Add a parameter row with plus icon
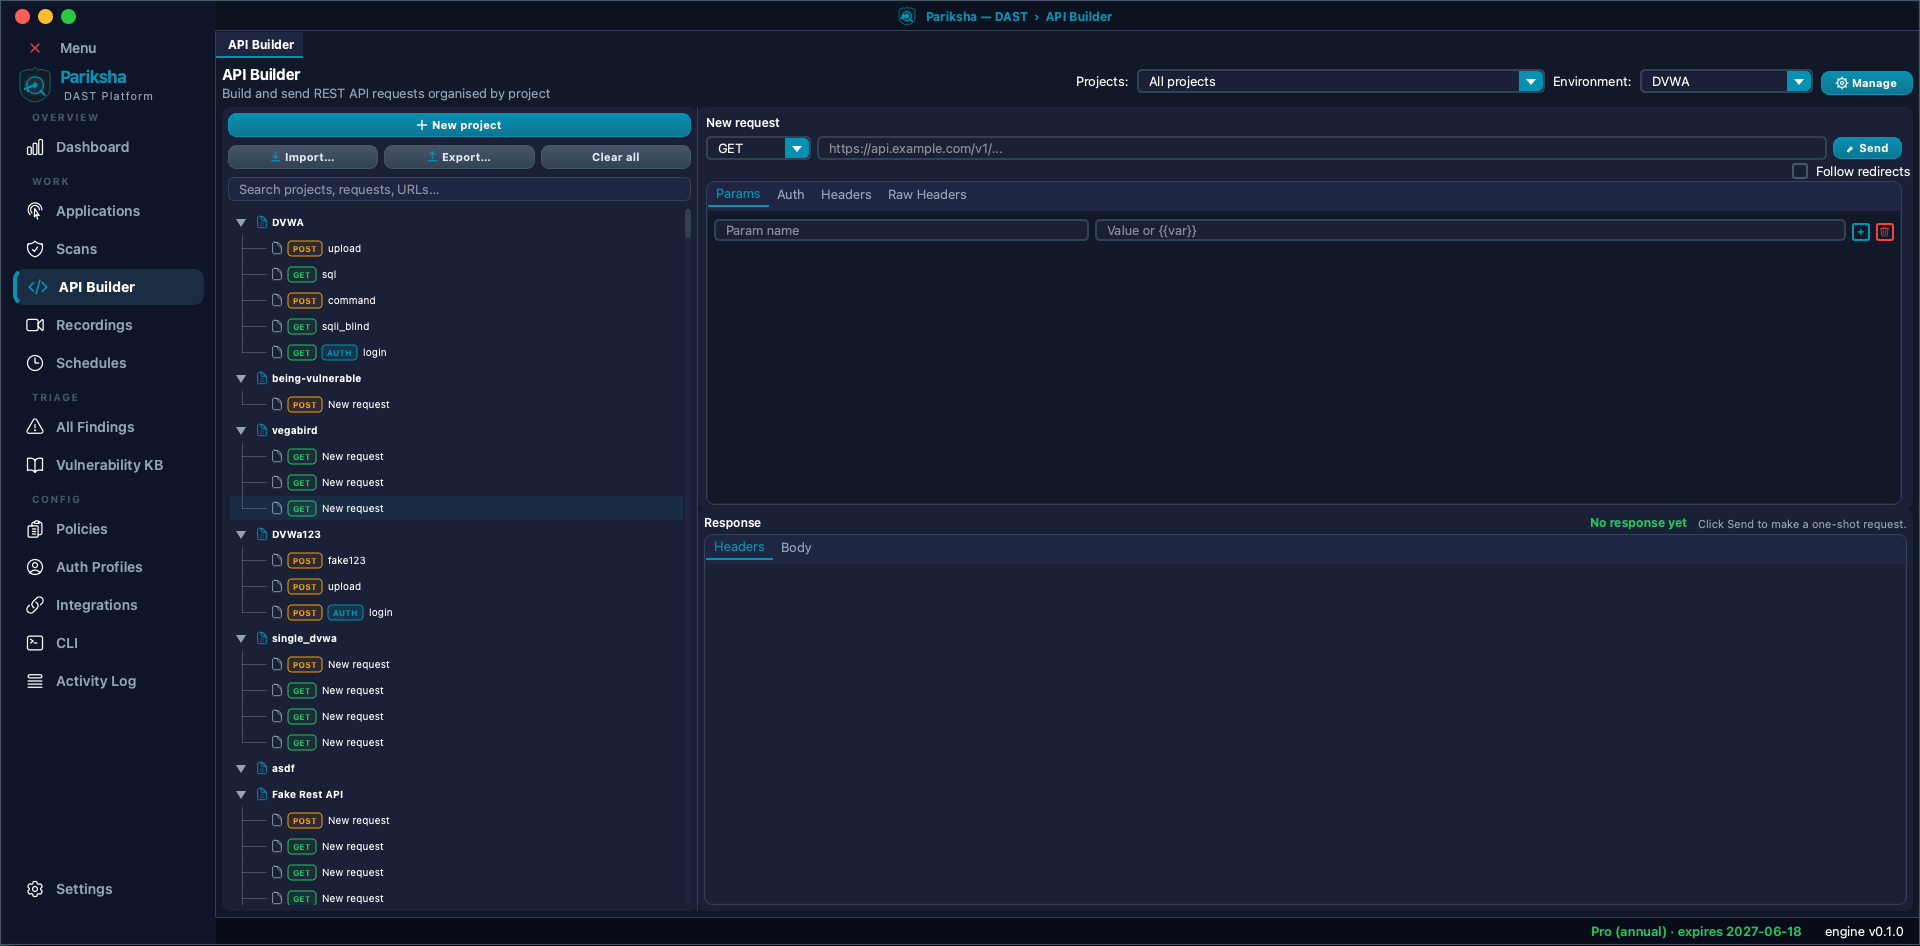Screen dimensions: 1920x946 coord(1861,232)
